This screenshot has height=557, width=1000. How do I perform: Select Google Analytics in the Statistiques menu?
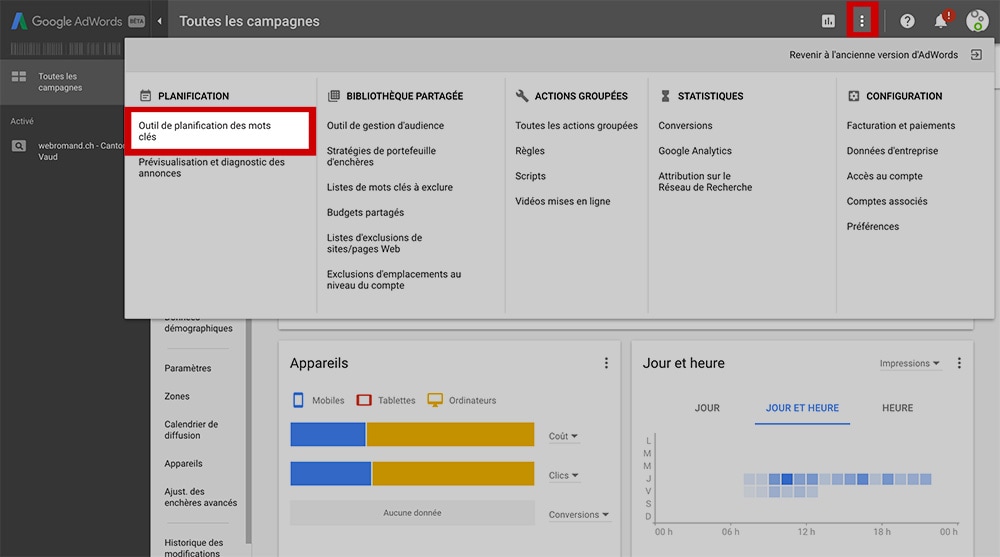[x=695, y=151]
